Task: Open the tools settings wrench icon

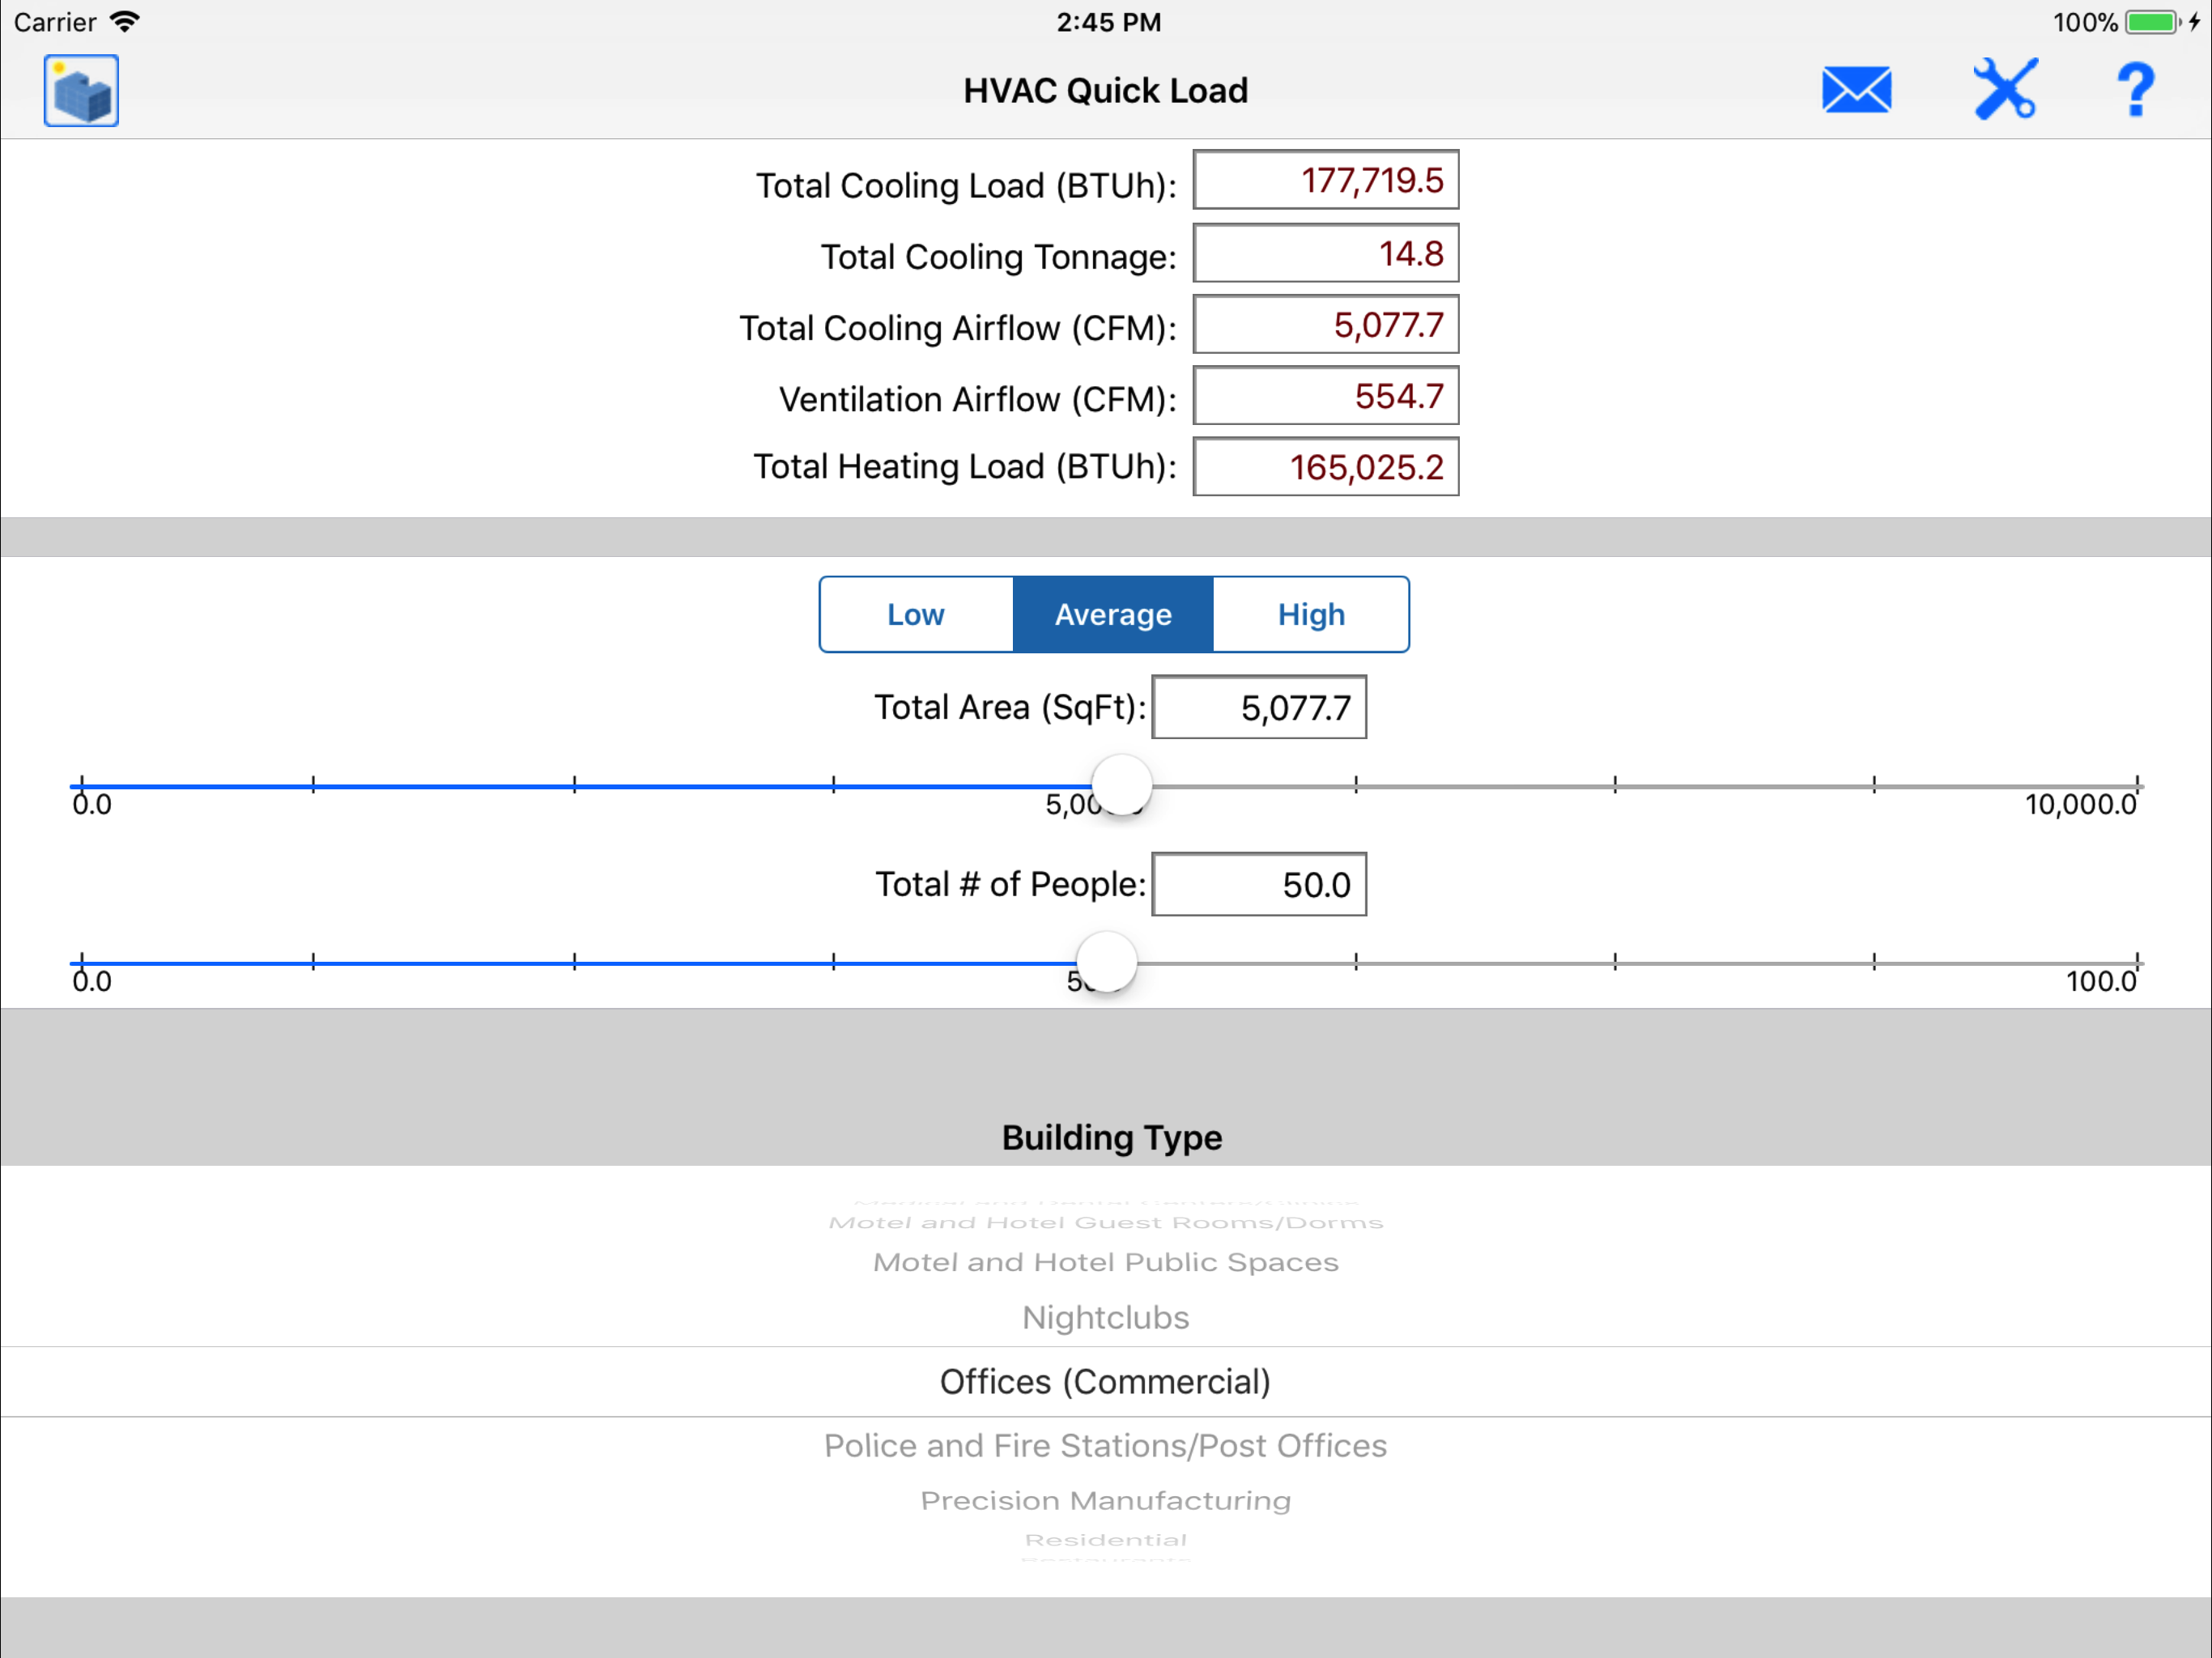Action: coord(2004,91)
